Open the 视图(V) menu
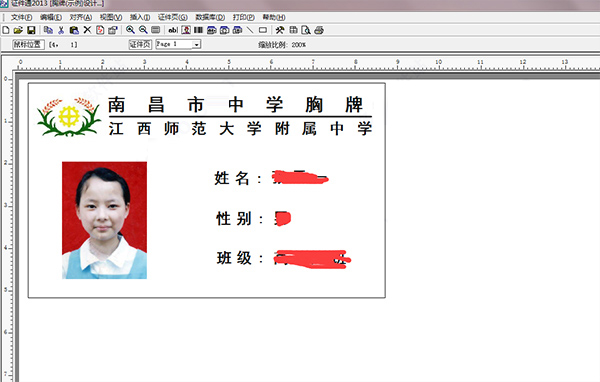The width and height of the screenshot is (600, 382). pos(111,17)
